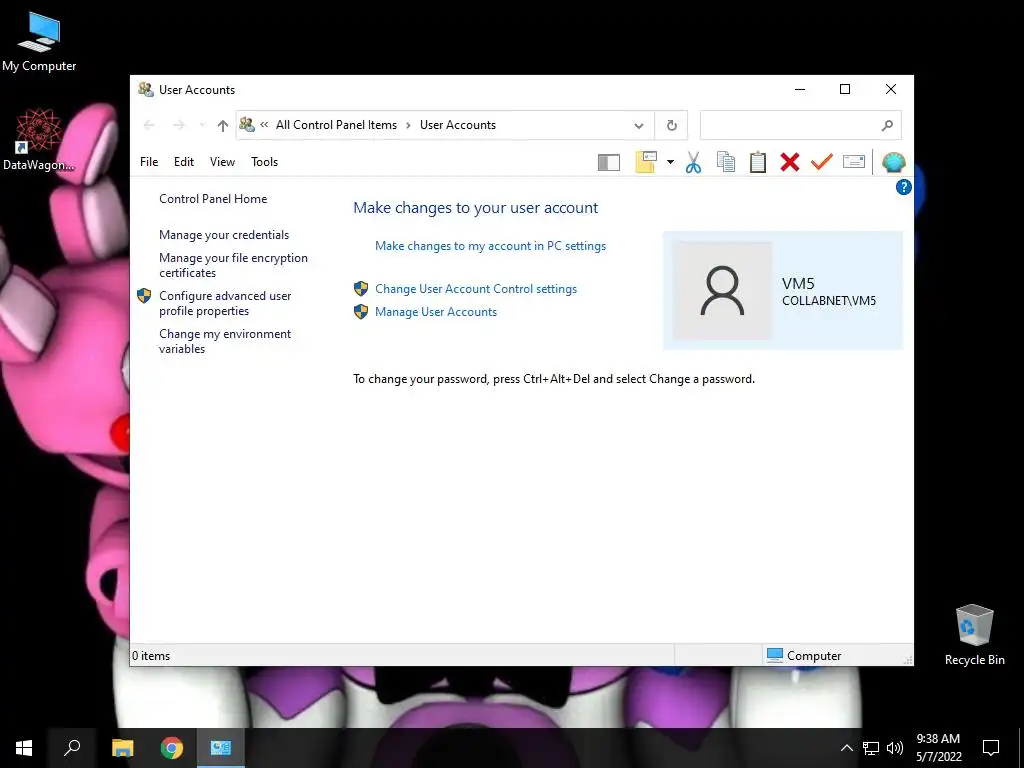Click the VM5 user avatar picture
This screenshot has height=768, width=1024.
coord(722,291)
